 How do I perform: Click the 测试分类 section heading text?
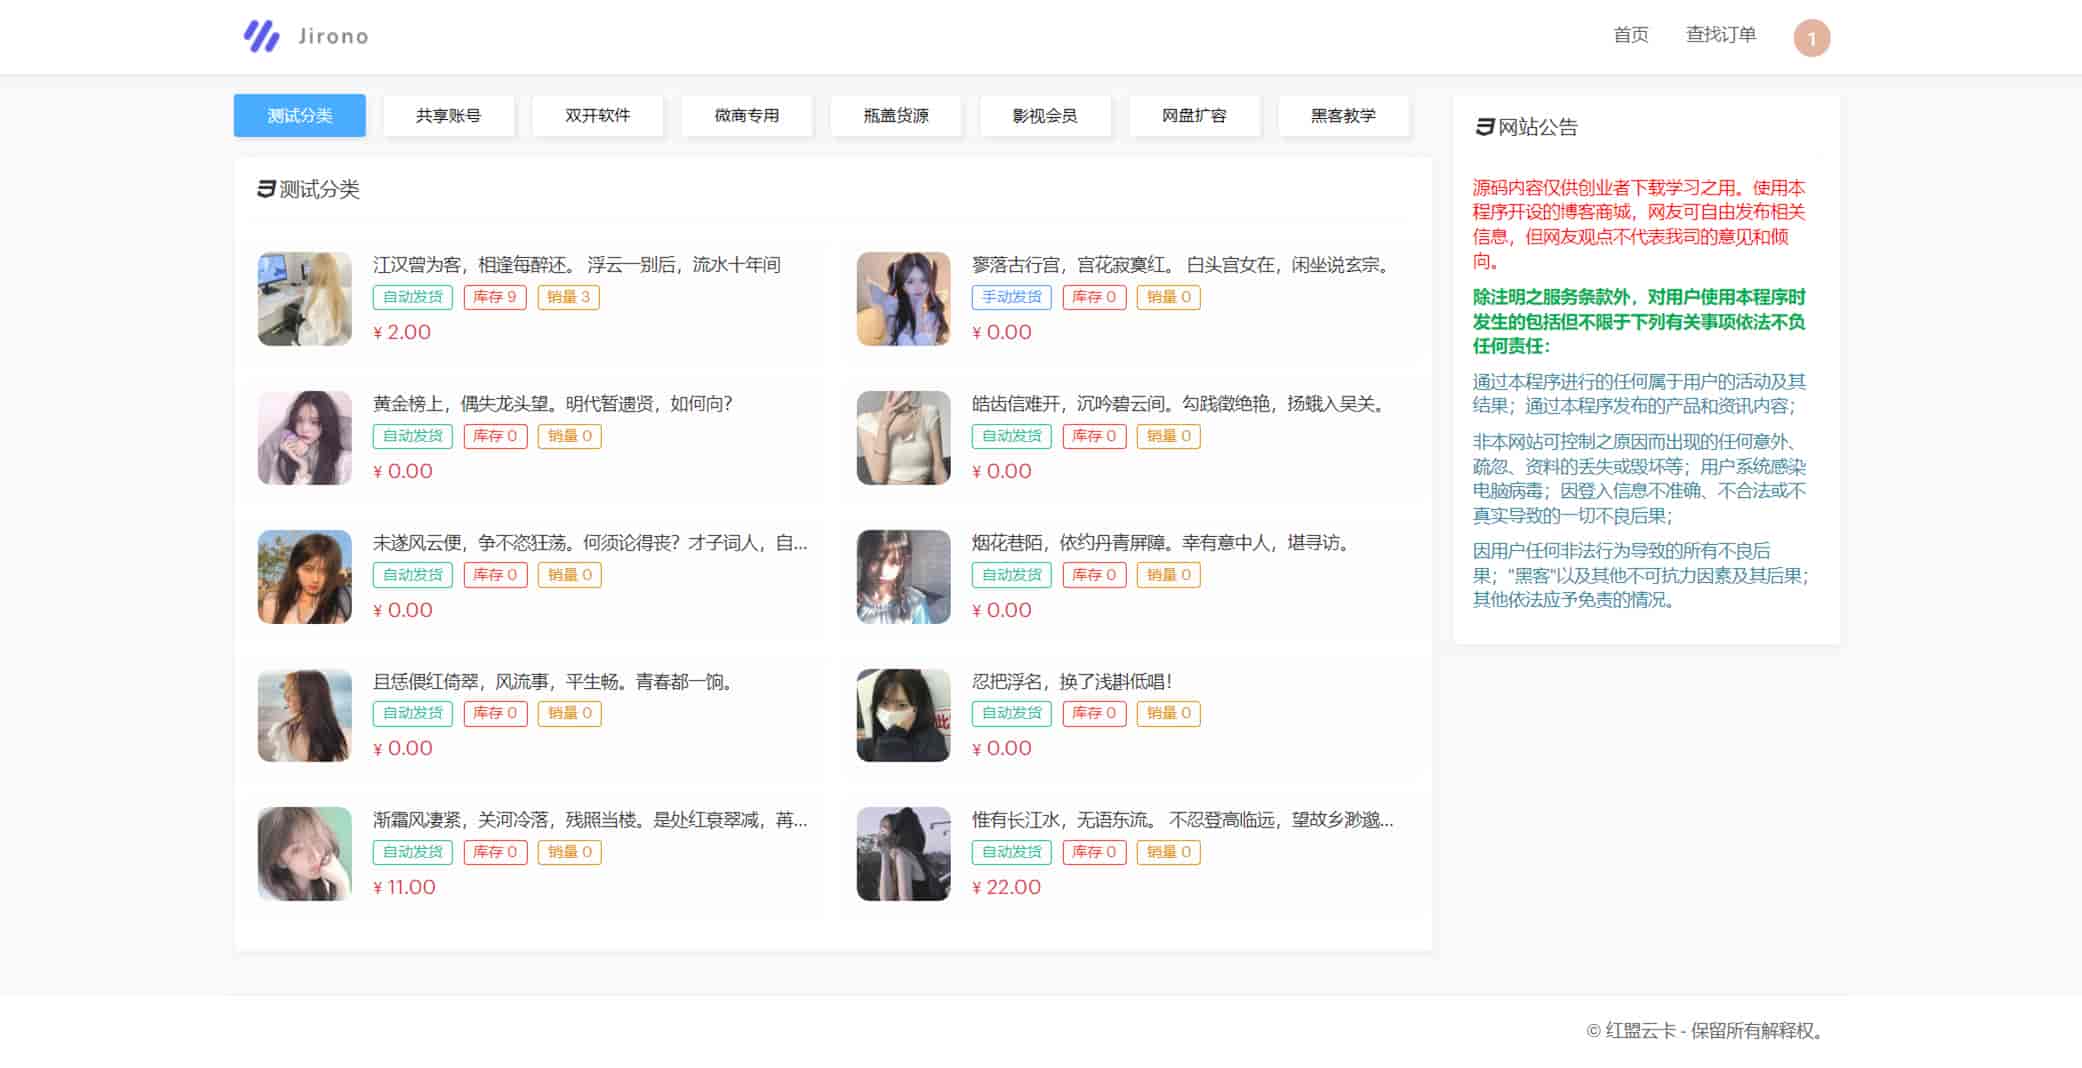320,189
